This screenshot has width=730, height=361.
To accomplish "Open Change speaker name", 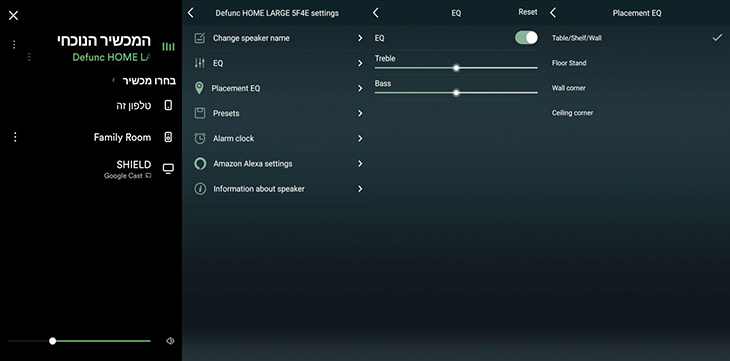I will click(x=276, y=38).
